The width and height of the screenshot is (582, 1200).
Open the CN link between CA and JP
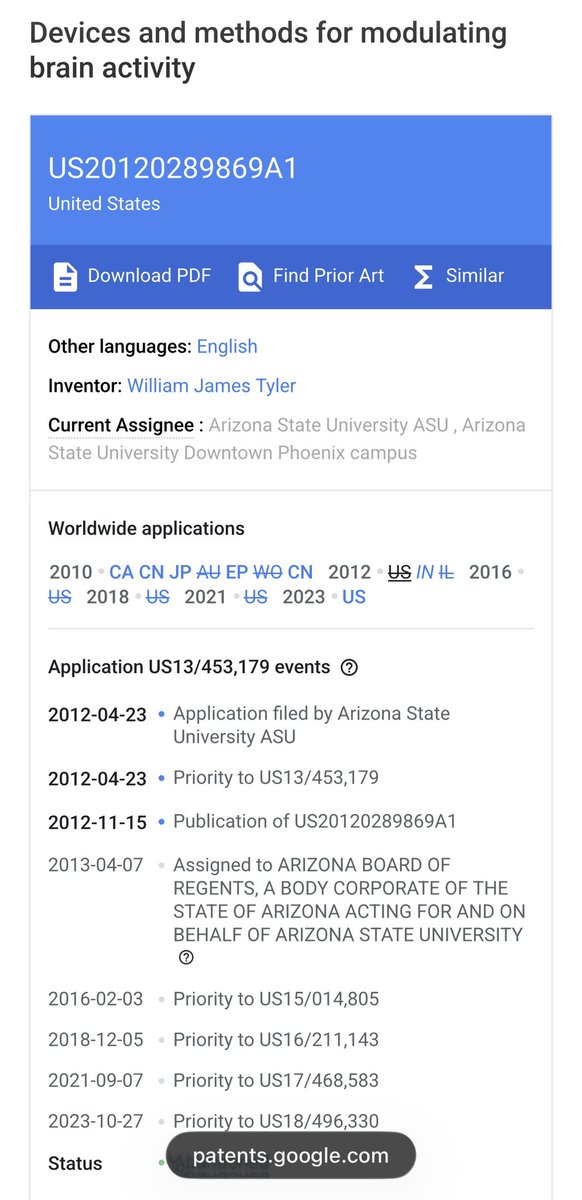pos(151,572)
